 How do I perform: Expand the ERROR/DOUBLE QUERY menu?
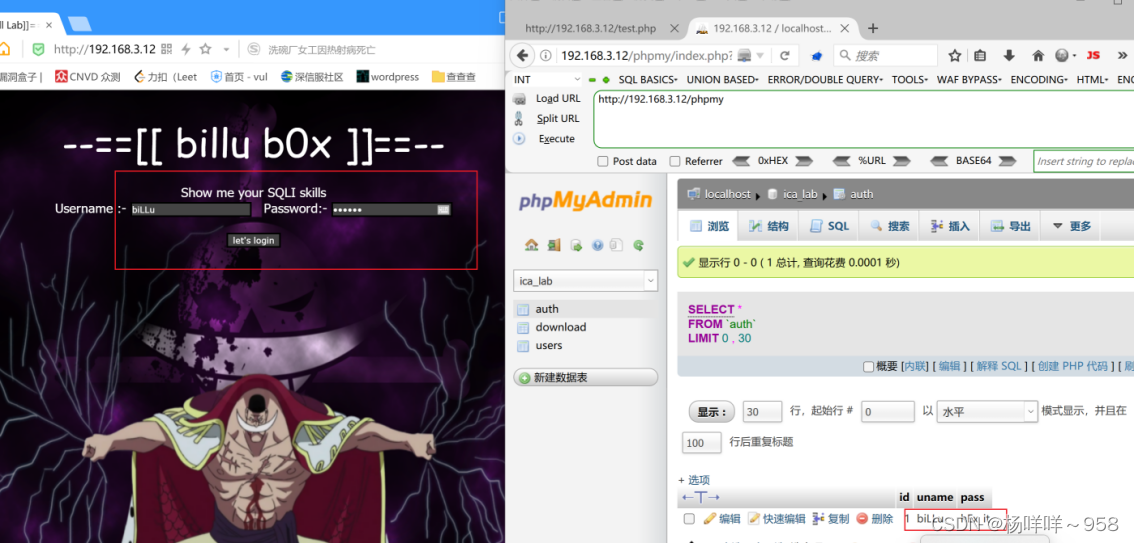coord(825,80)
